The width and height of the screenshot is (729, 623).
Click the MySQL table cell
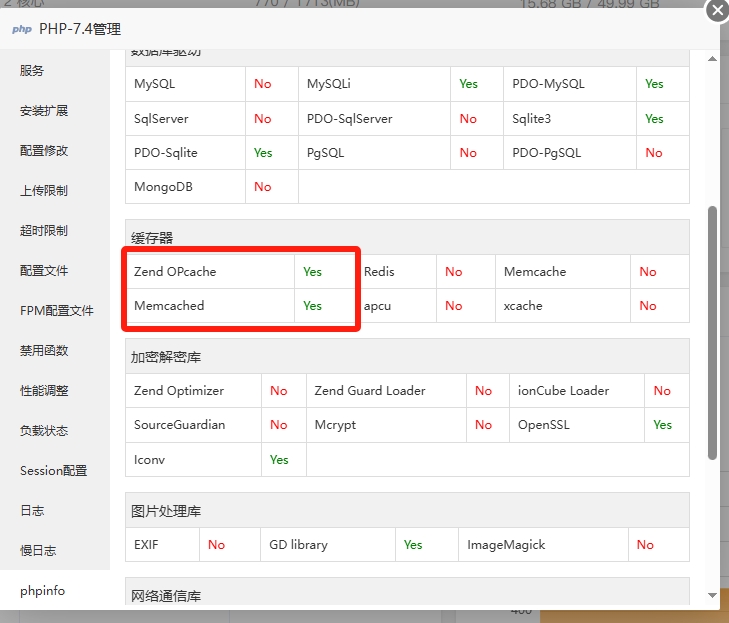pyautogui.click(x=185, y=84)
